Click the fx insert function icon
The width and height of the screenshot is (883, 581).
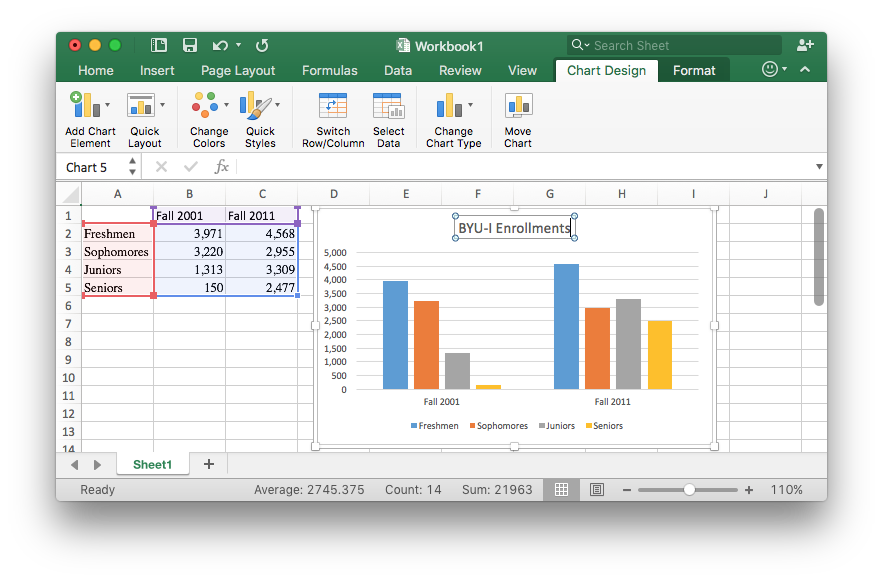point(221,167)
